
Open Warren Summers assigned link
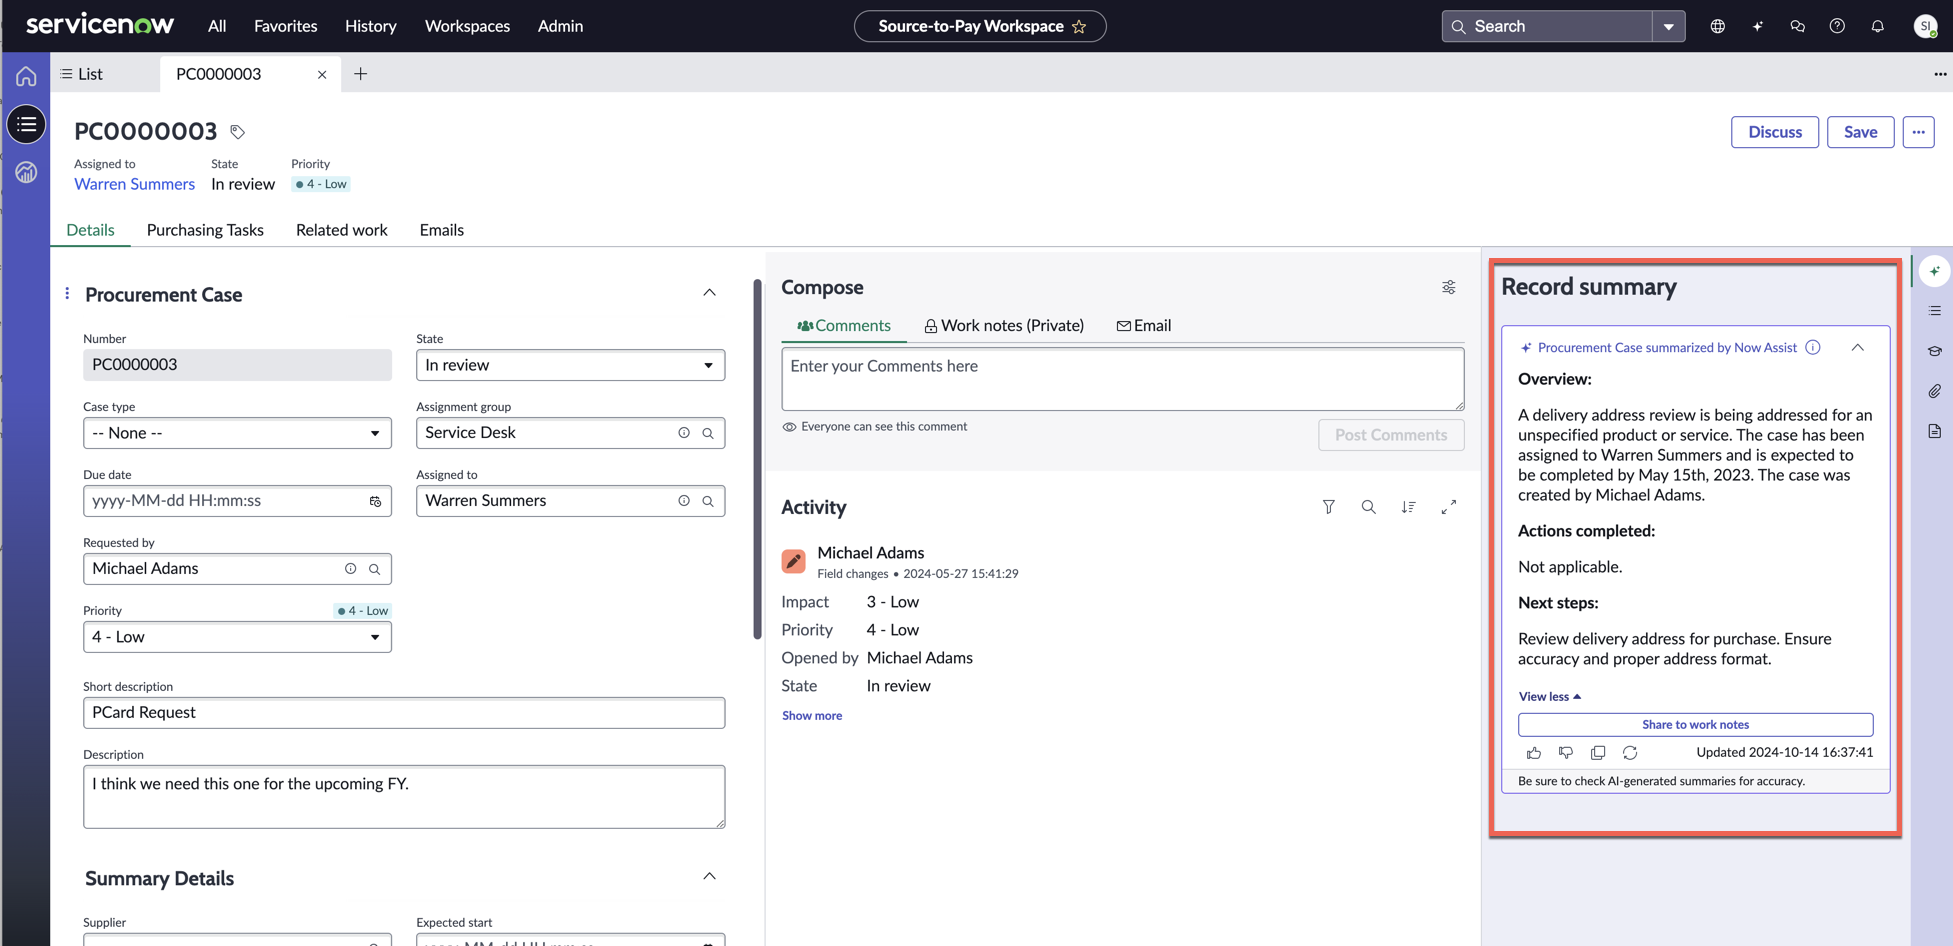coord(134,184)
